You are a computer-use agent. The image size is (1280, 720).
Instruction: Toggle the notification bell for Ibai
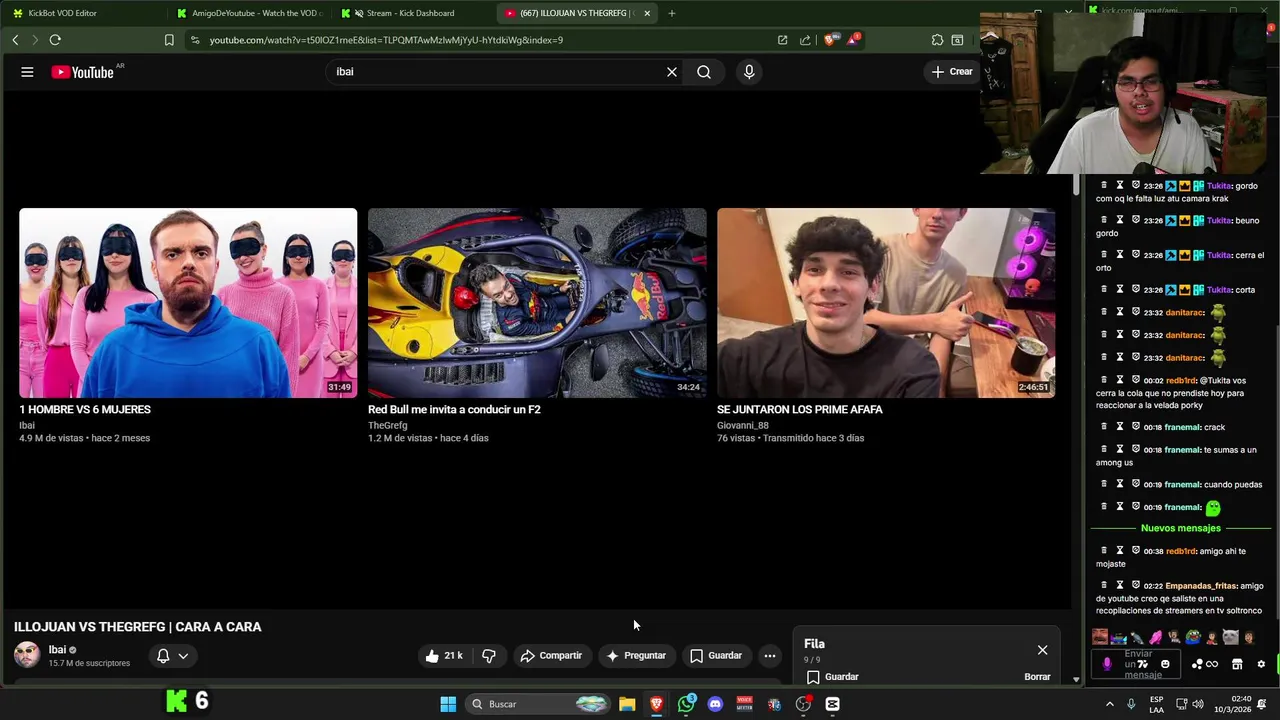pyautogui.click(x=163, y=656)
